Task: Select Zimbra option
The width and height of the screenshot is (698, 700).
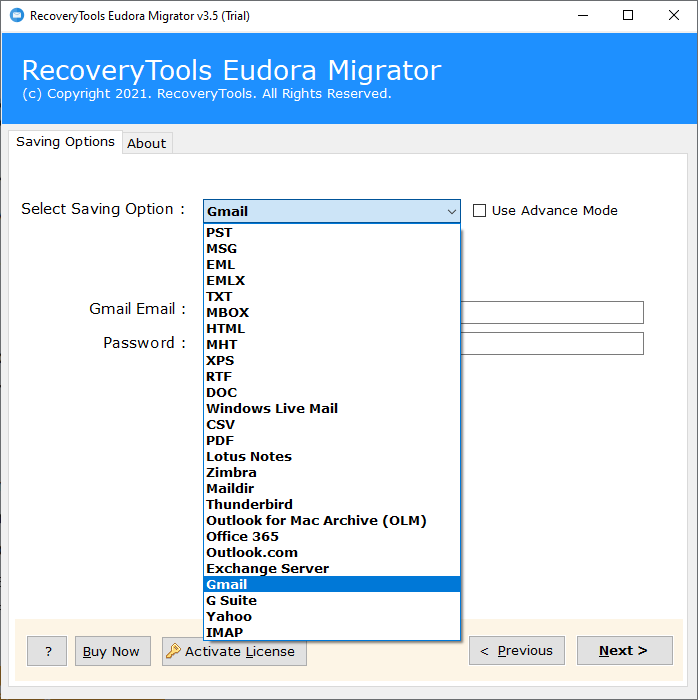Action: pos(332,473)
